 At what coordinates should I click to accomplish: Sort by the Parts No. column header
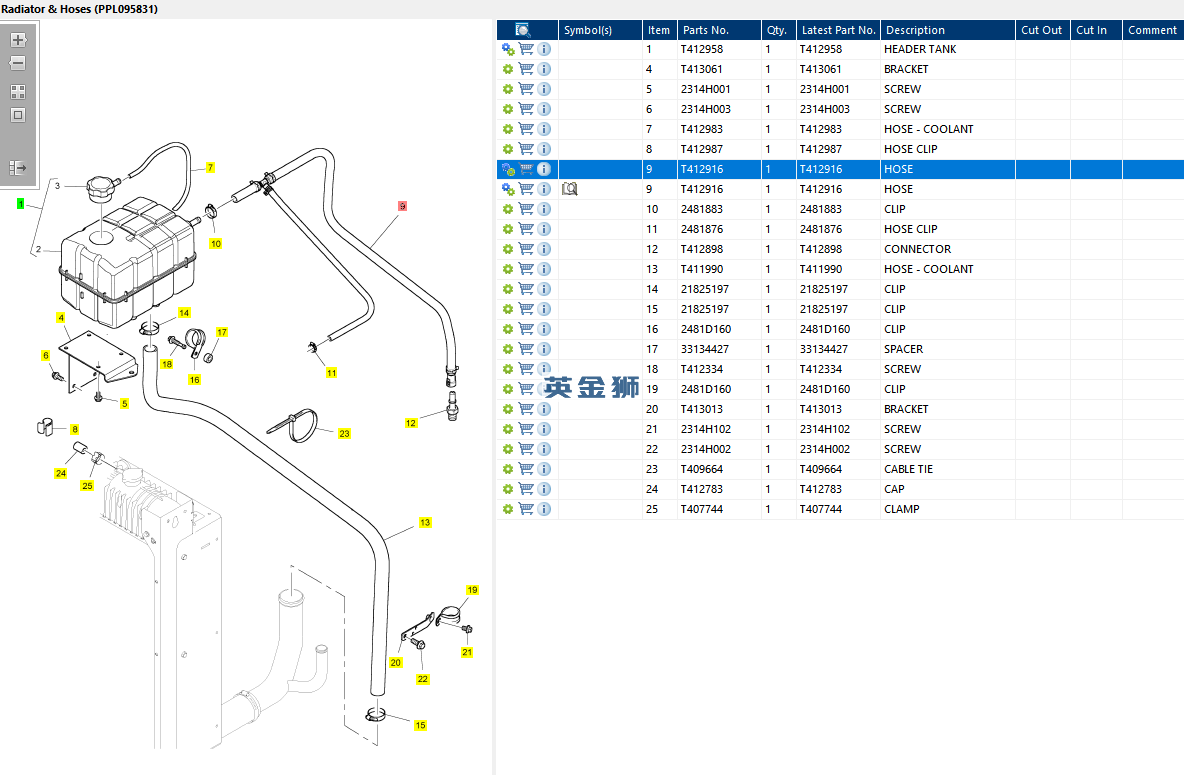[706, 30]
